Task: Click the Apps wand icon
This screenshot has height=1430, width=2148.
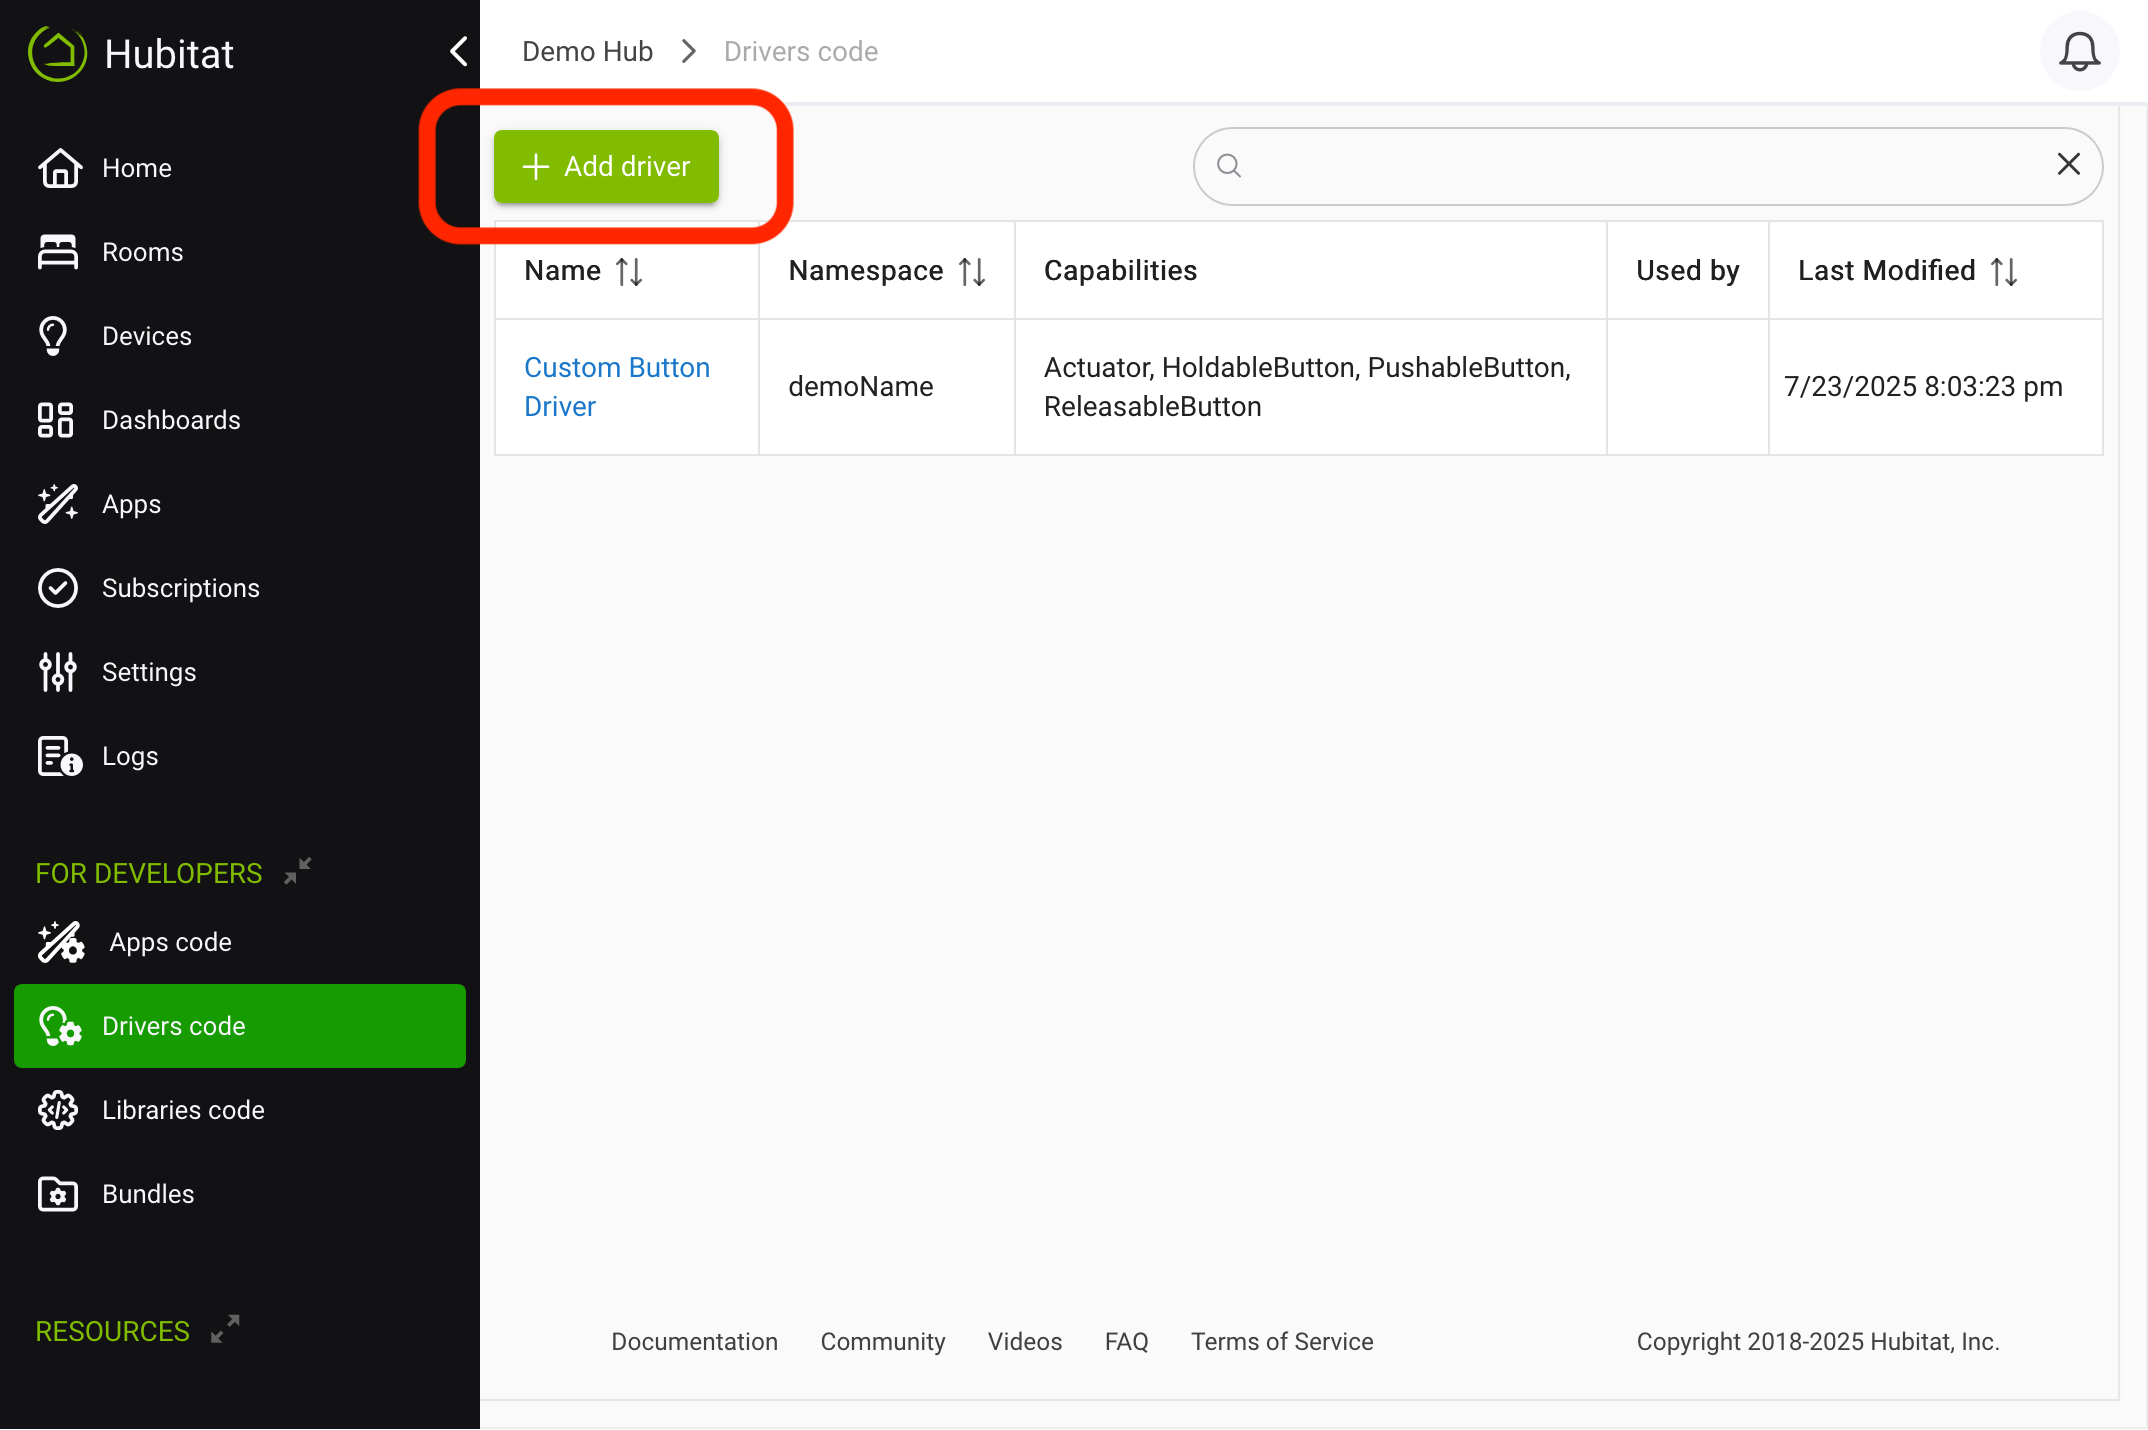Action: (x=58, y=504)
